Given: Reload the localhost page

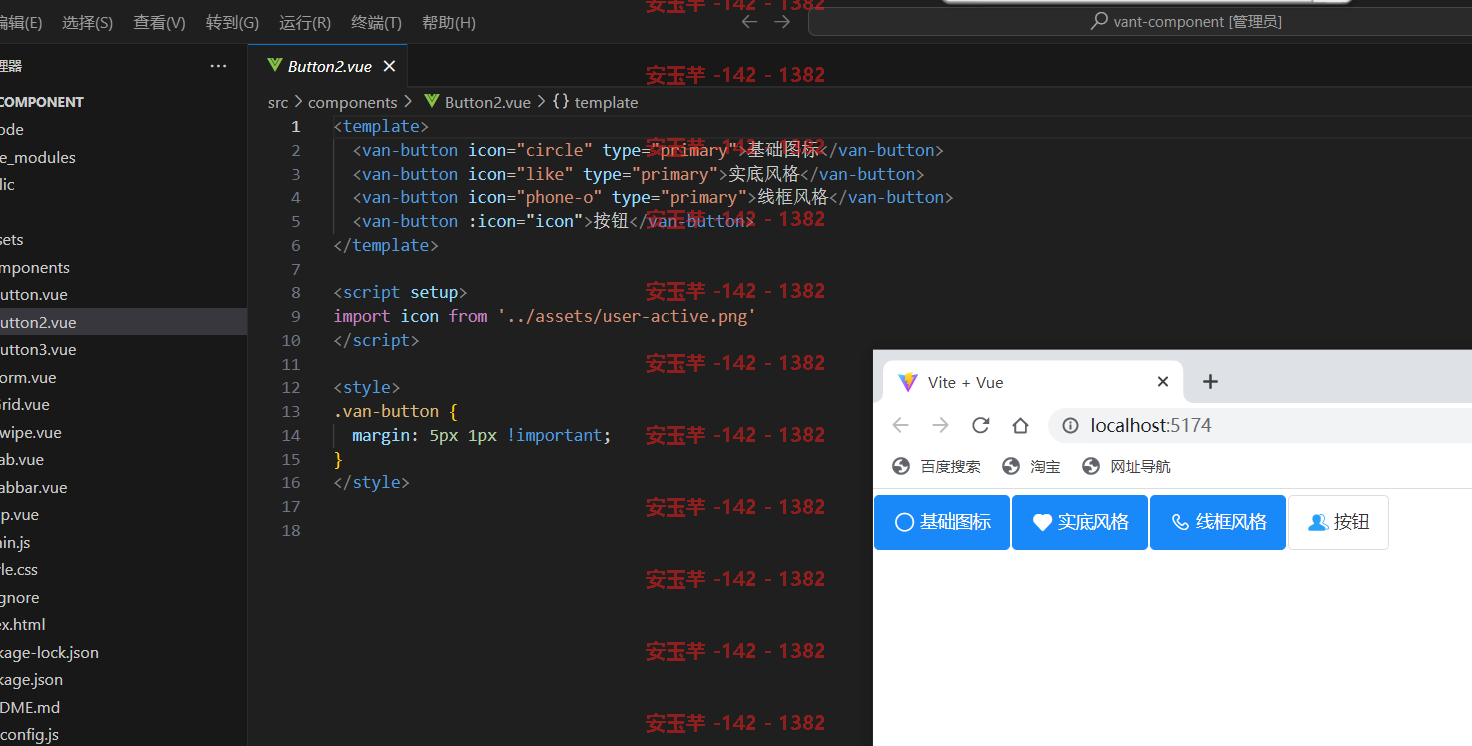Looking at the screenshot, I should pos(981,425).
